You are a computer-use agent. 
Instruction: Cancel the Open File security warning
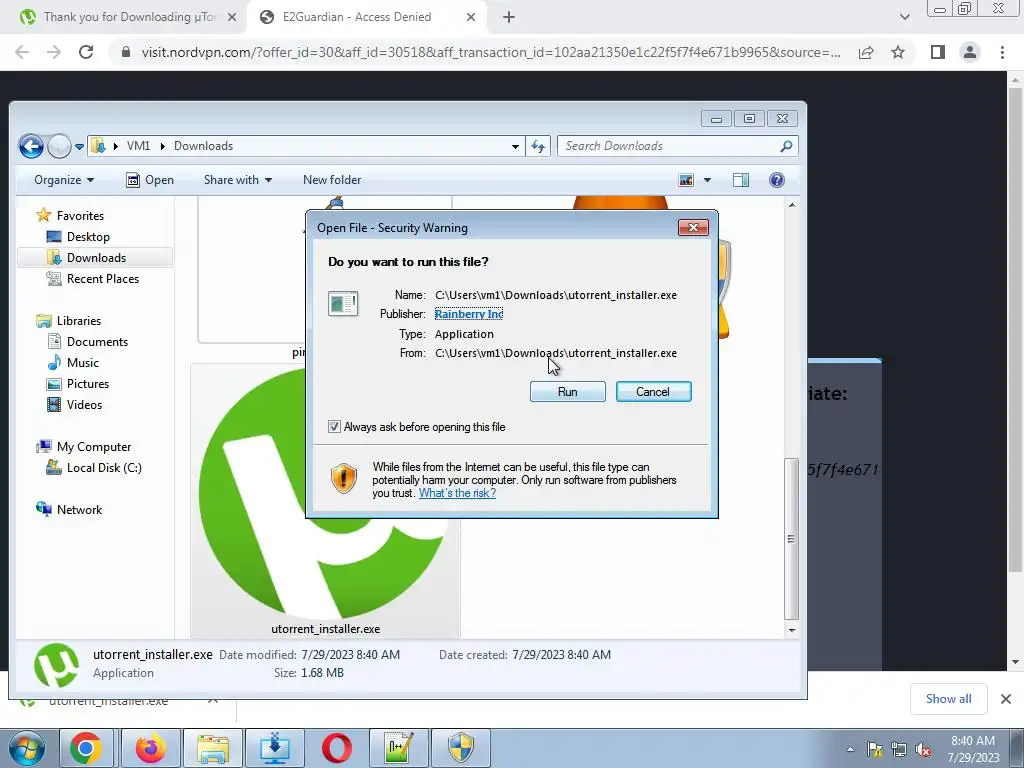(x=653, y=392)
